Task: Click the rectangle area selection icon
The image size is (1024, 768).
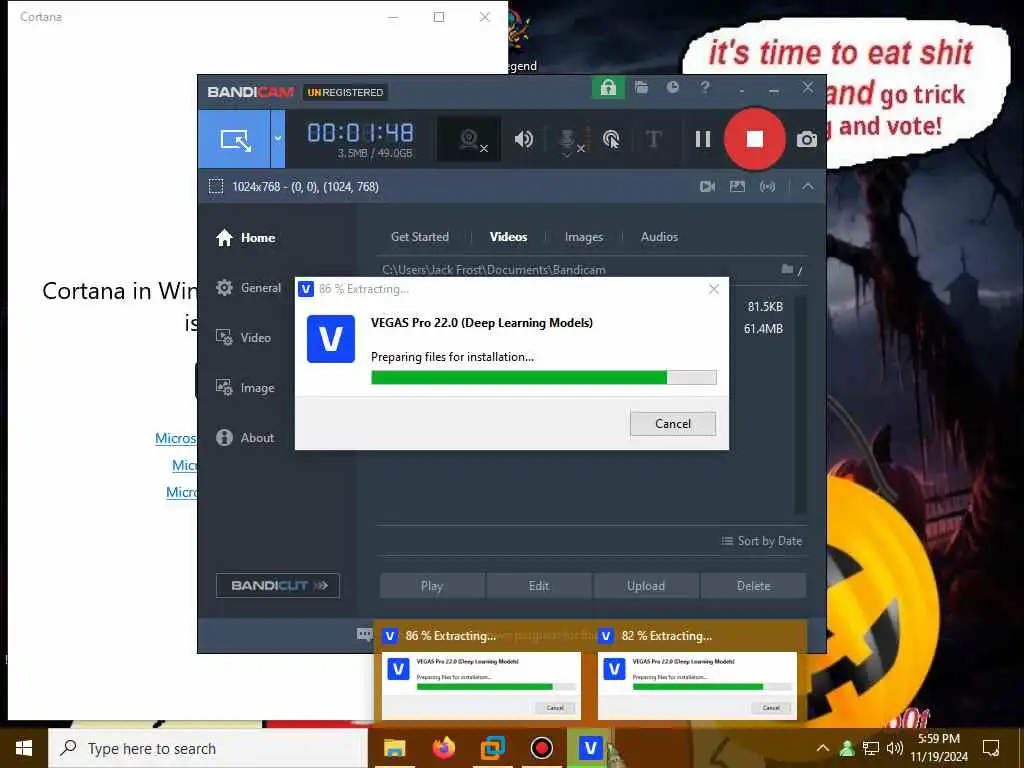Action: (216, 187)
